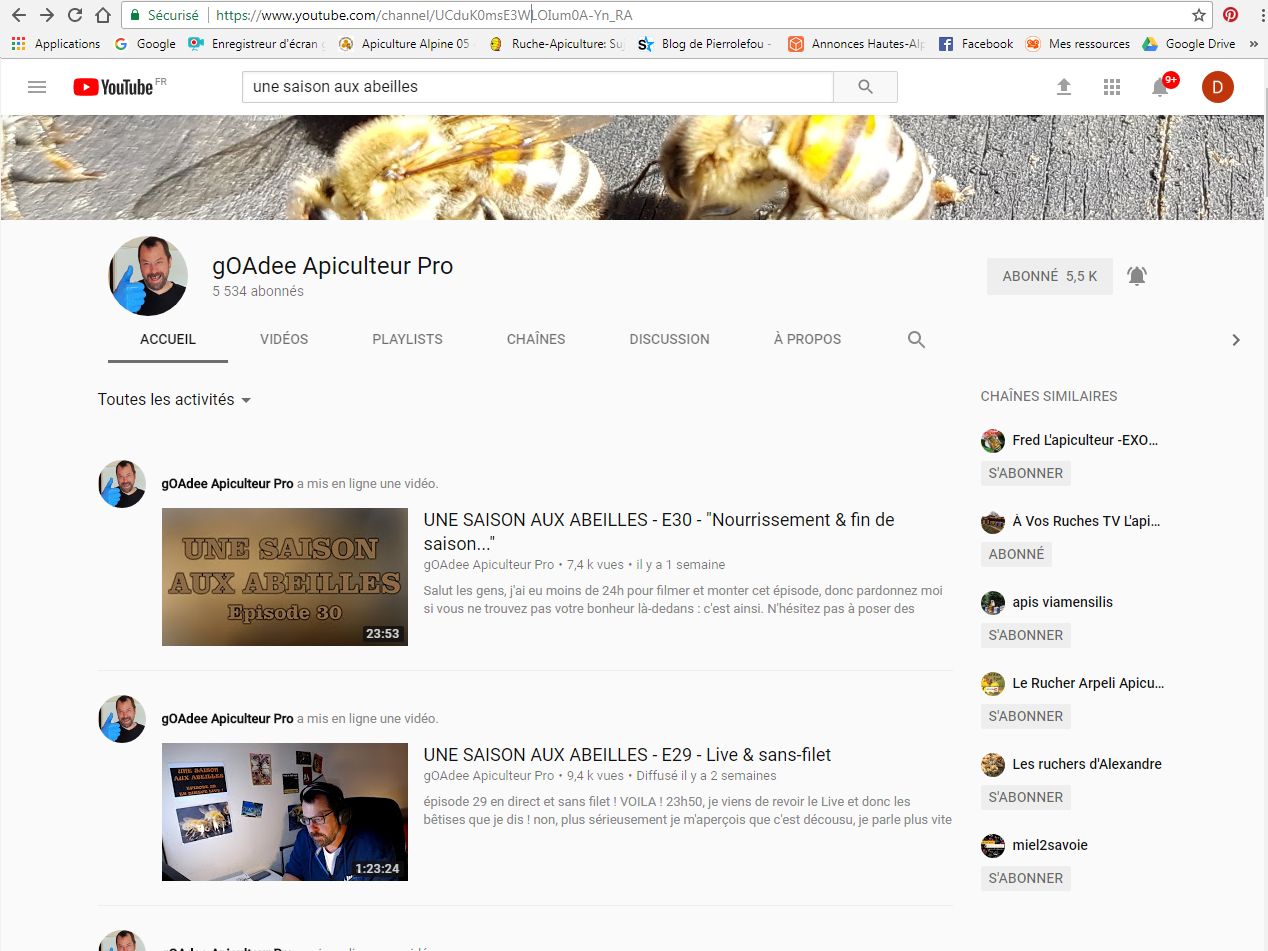Expand Toutes les activités dropdown
Screen dimensions: 1268x951
pos(174,400)
